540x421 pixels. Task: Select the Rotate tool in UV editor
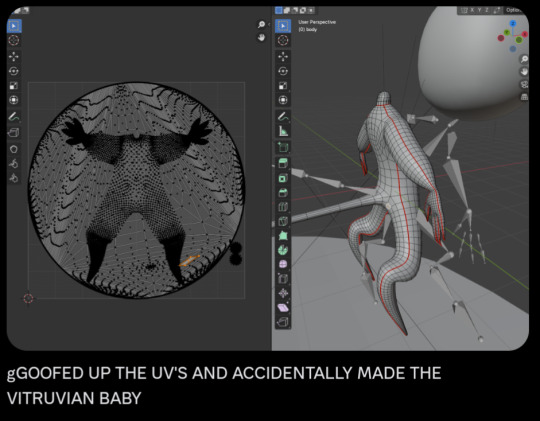(14, 71)
